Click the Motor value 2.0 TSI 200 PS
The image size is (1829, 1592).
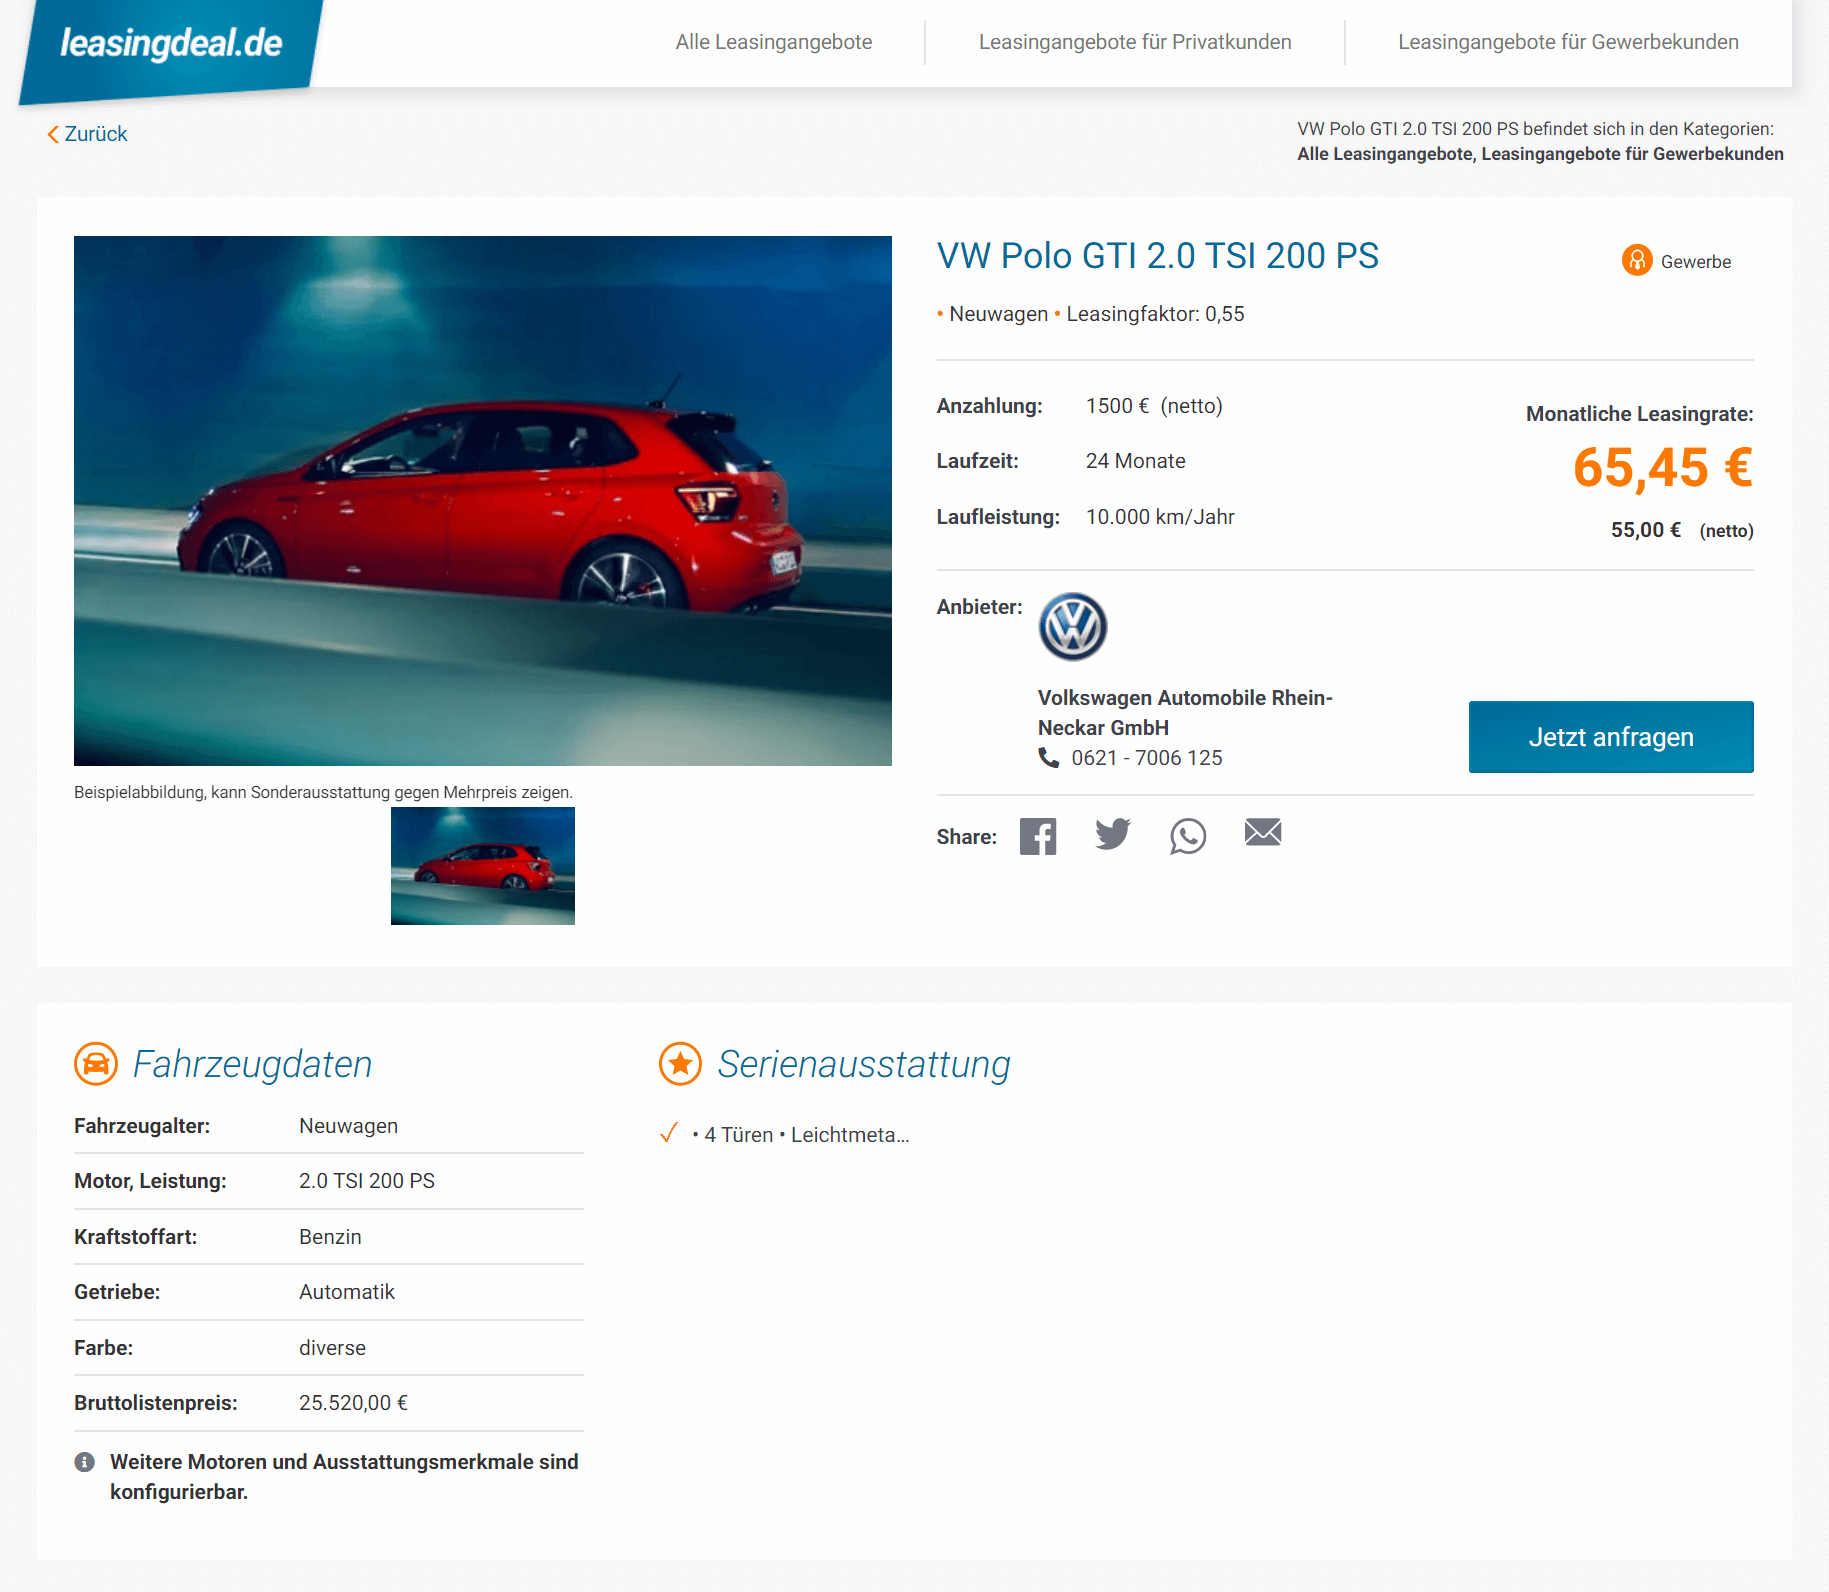[x=367, y=1181]
